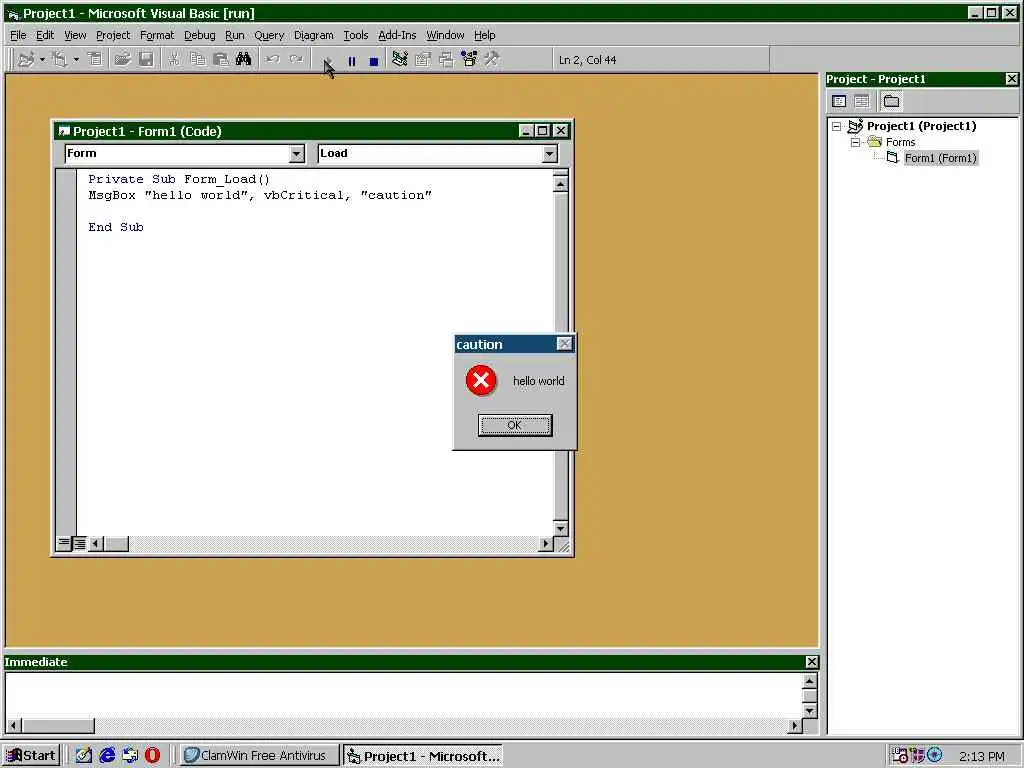Click the Add Standard EXE Project icon
1024x768 pixels.
[26, 59]
